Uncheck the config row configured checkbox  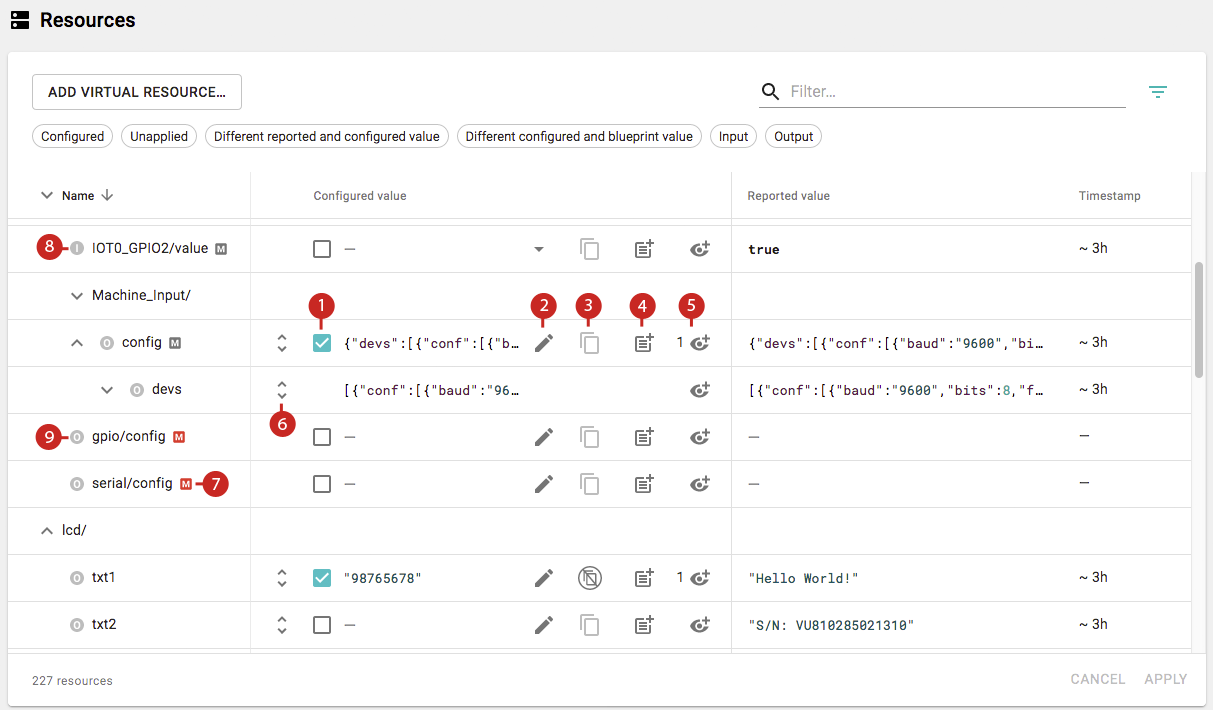pos(322,343)
